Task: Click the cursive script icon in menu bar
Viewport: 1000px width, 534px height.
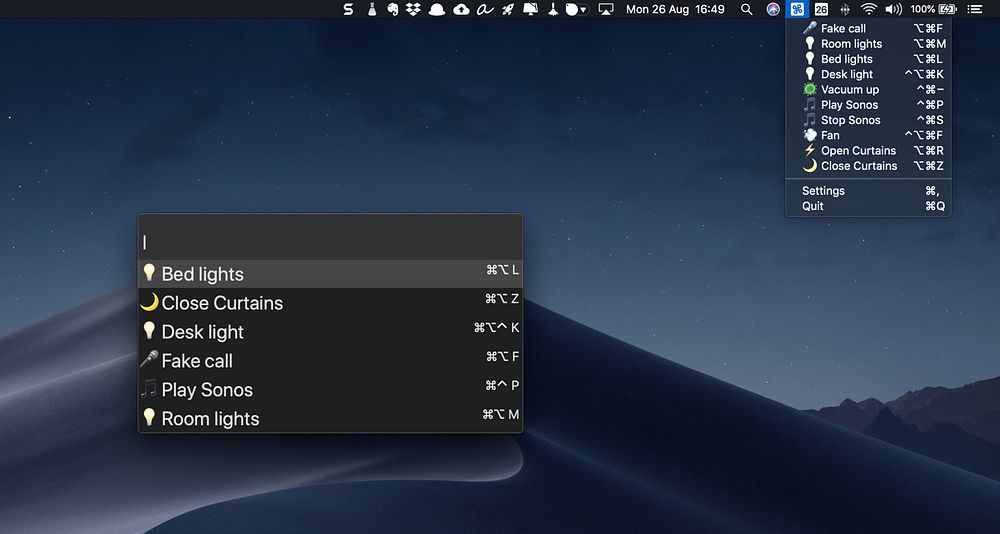Action: click(x=485, y=9)
